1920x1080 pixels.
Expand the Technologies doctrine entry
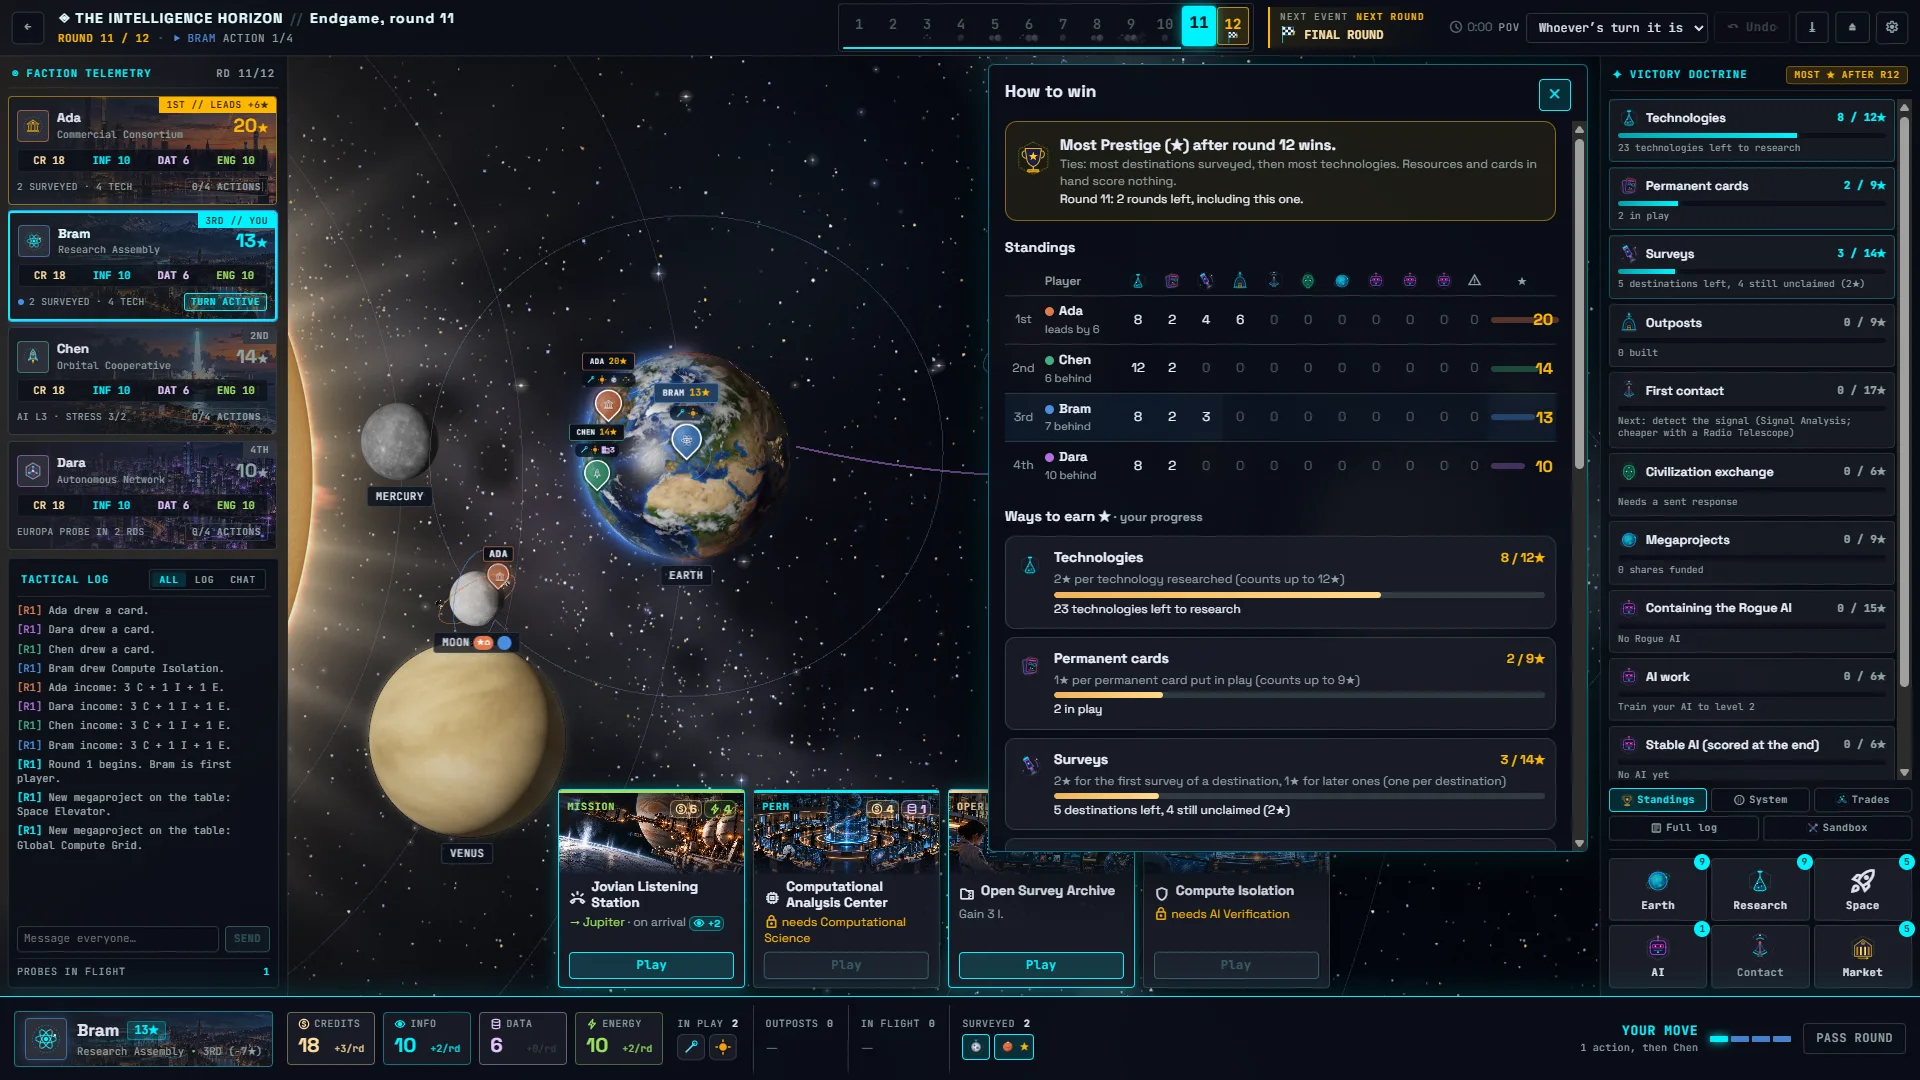1752,131
